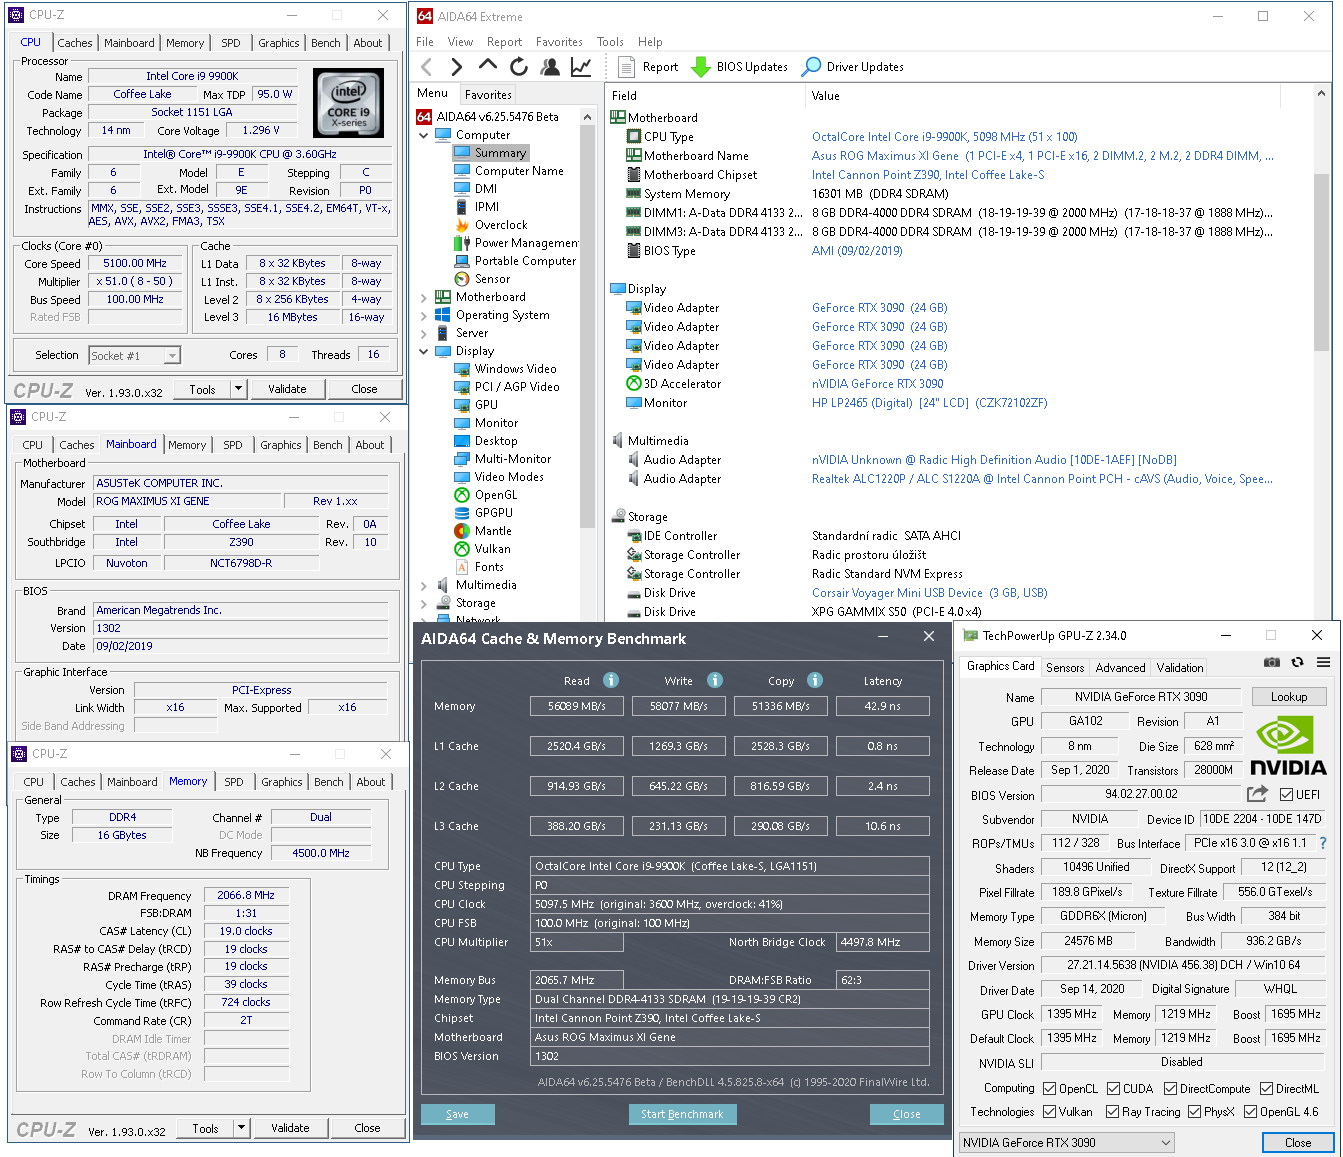Screen dimensions: 1343x1157
Task: Open BIOS Updates in AIDA64
Action: point(741,67)
